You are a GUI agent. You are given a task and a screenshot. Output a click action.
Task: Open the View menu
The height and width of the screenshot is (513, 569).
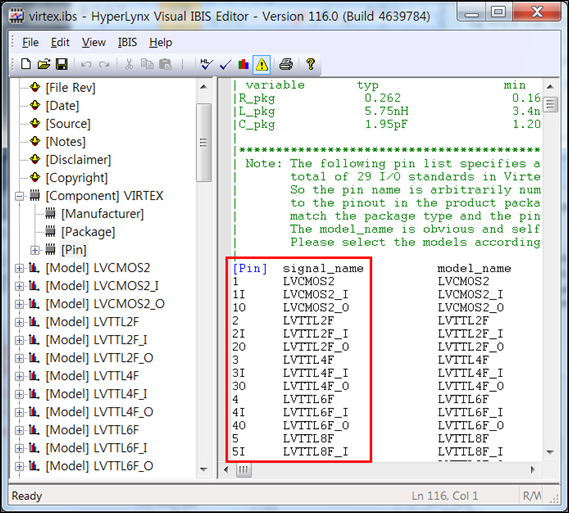pos(94,42)
